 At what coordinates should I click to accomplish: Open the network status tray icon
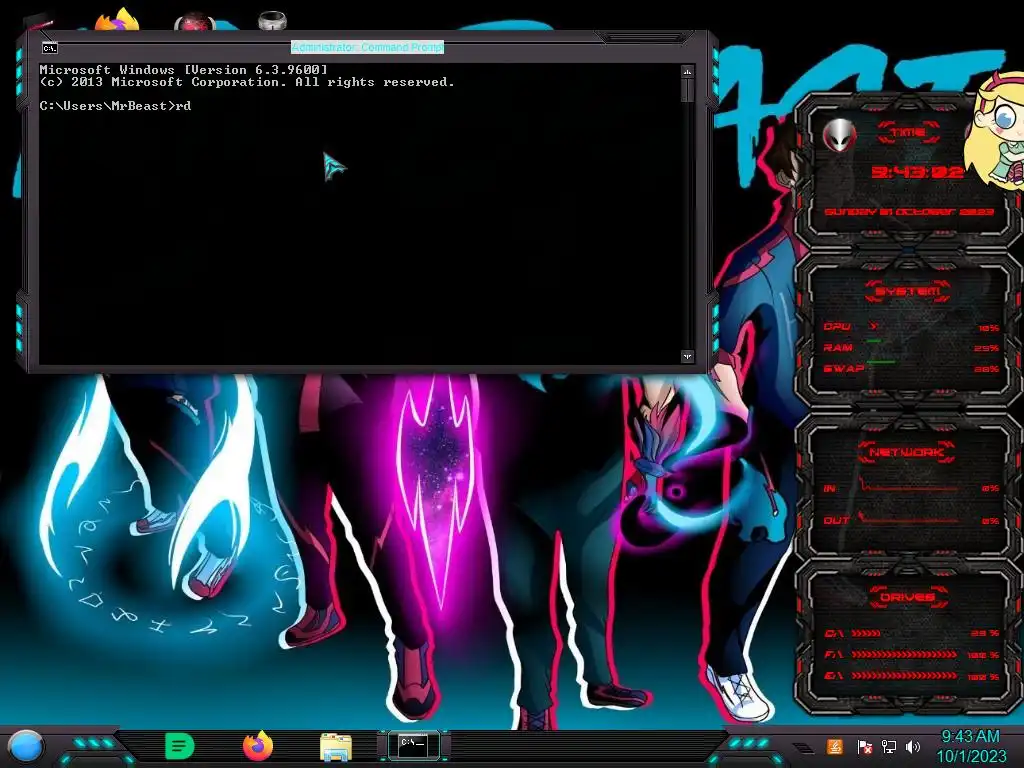coord(888,746)
